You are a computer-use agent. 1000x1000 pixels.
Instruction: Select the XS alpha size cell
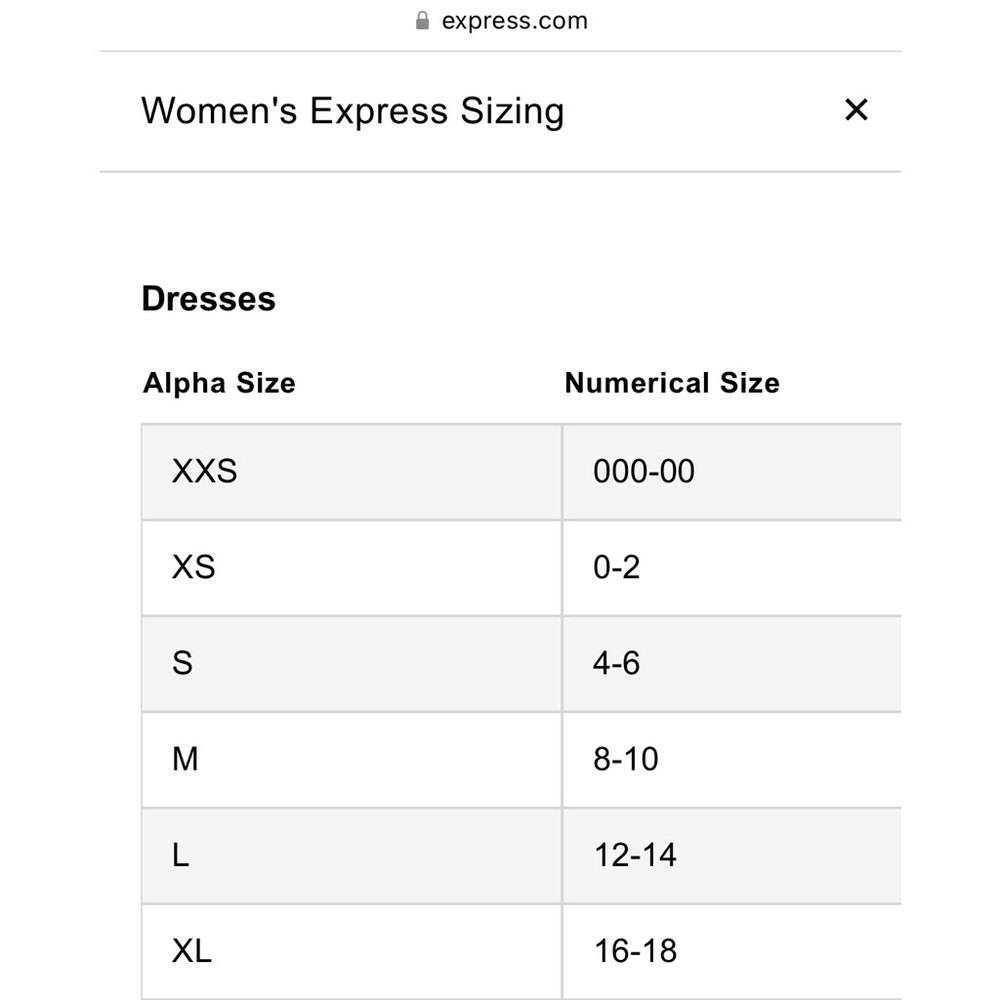click(x=351, y=568)
